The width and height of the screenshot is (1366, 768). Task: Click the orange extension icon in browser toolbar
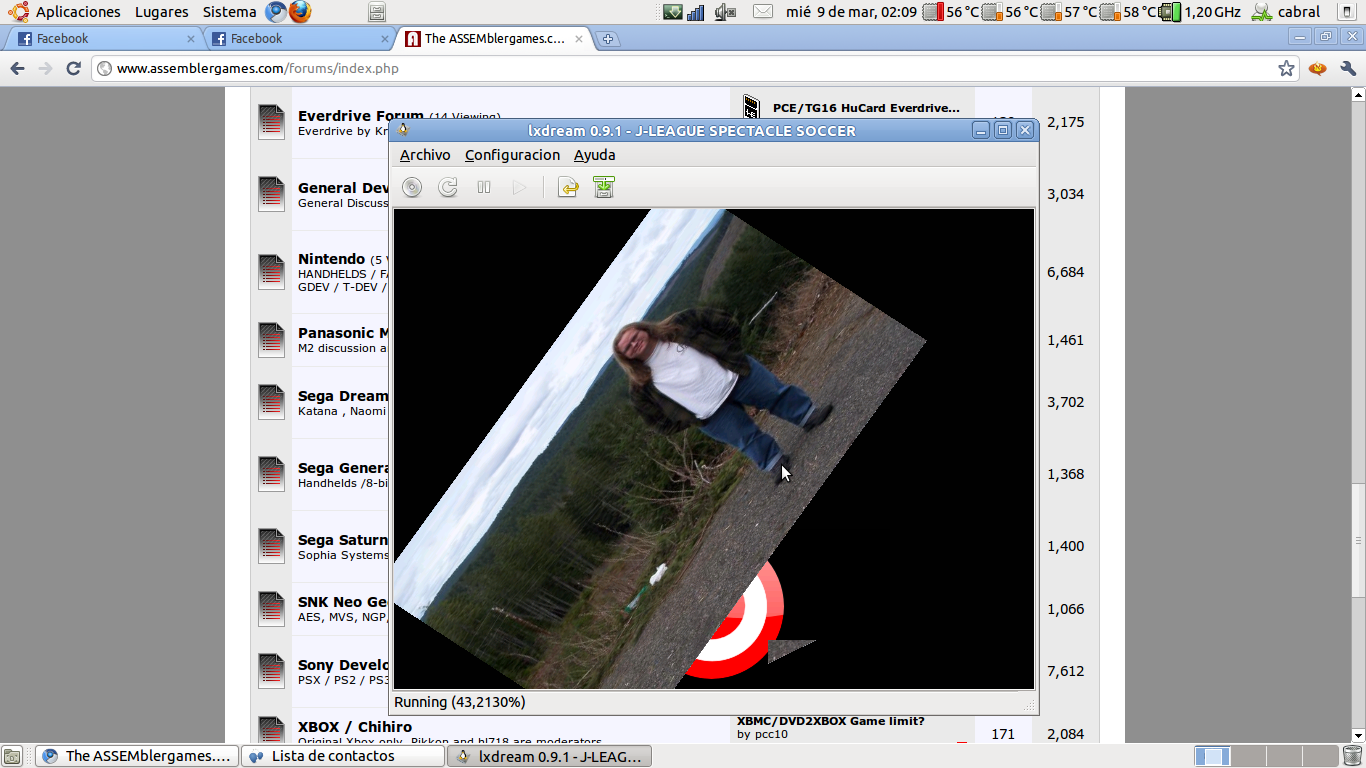coord(1318,69)
